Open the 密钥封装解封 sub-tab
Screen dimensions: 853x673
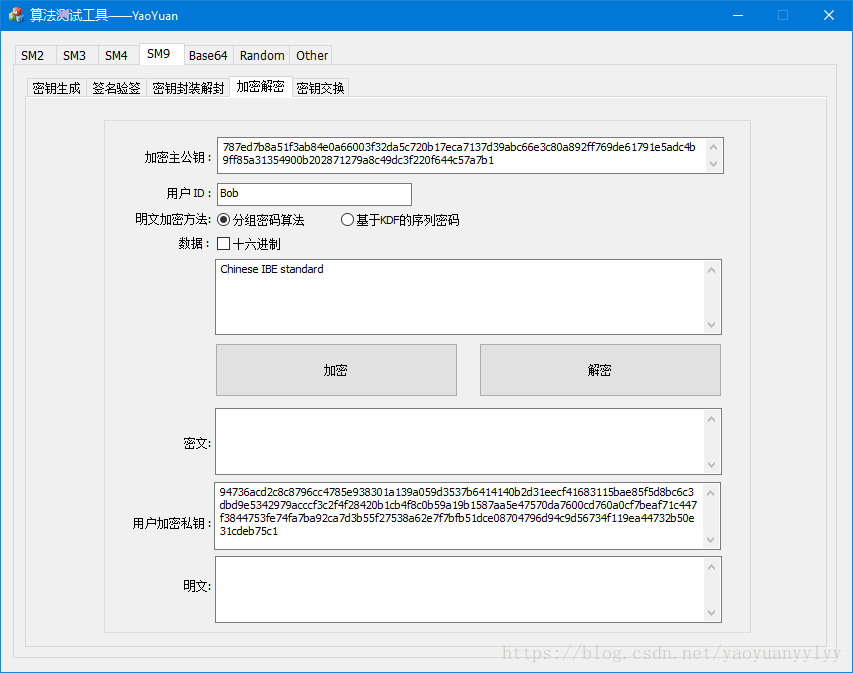point(188,88)
